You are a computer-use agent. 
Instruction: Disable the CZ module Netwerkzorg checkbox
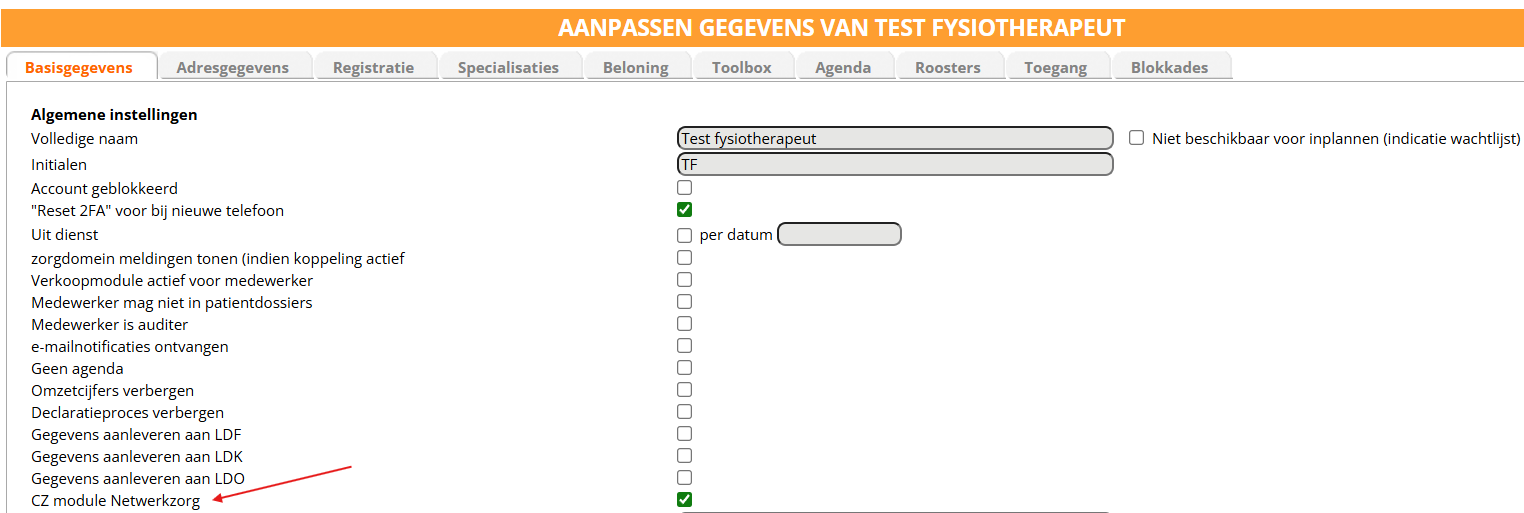[685, 500]
